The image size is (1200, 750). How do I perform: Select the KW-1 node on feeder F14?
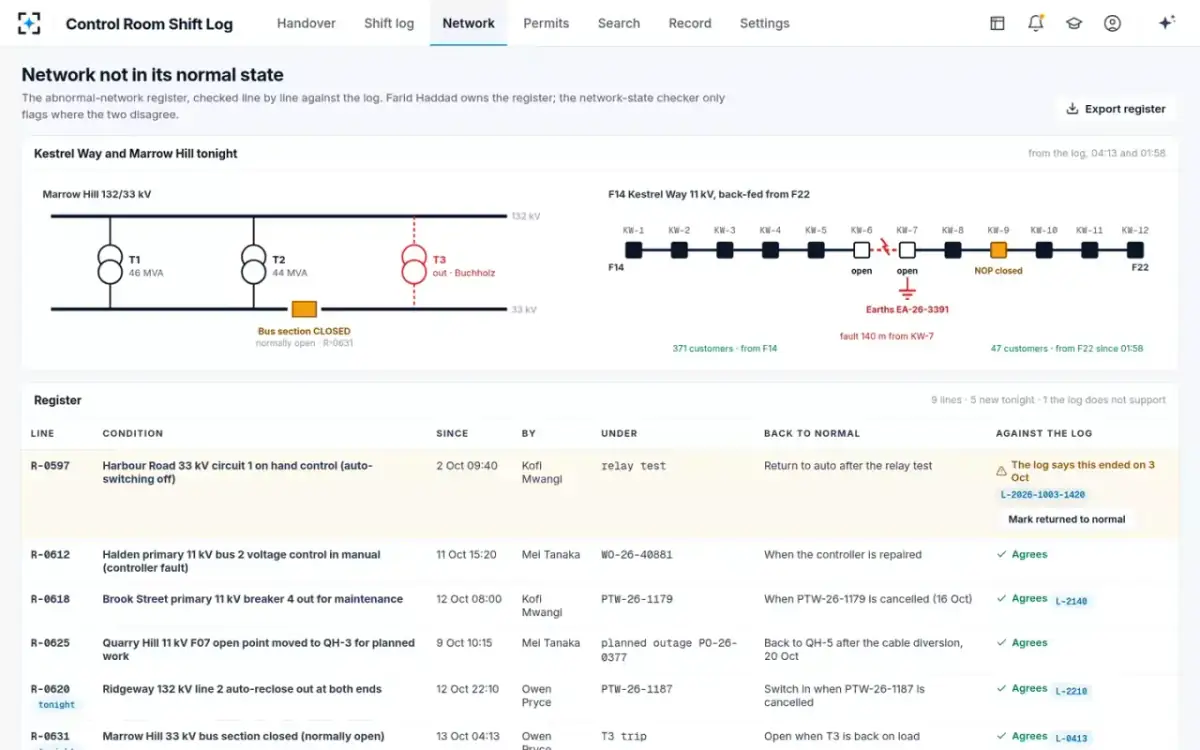(633, 250)
